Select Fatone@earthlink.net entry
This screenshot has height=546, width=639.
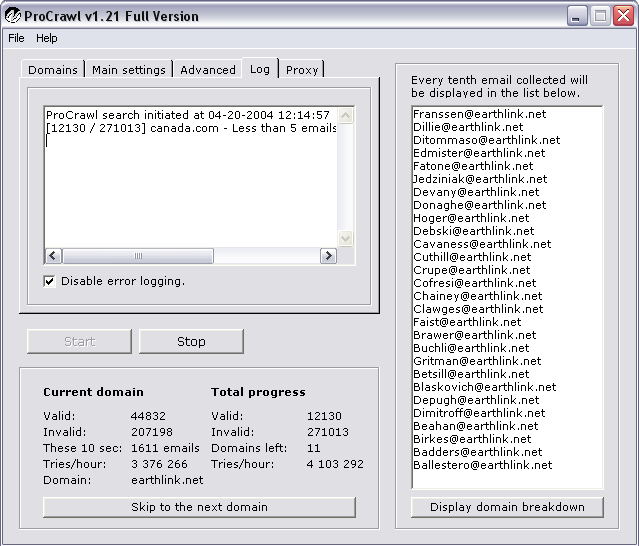(x=473, y=166)
